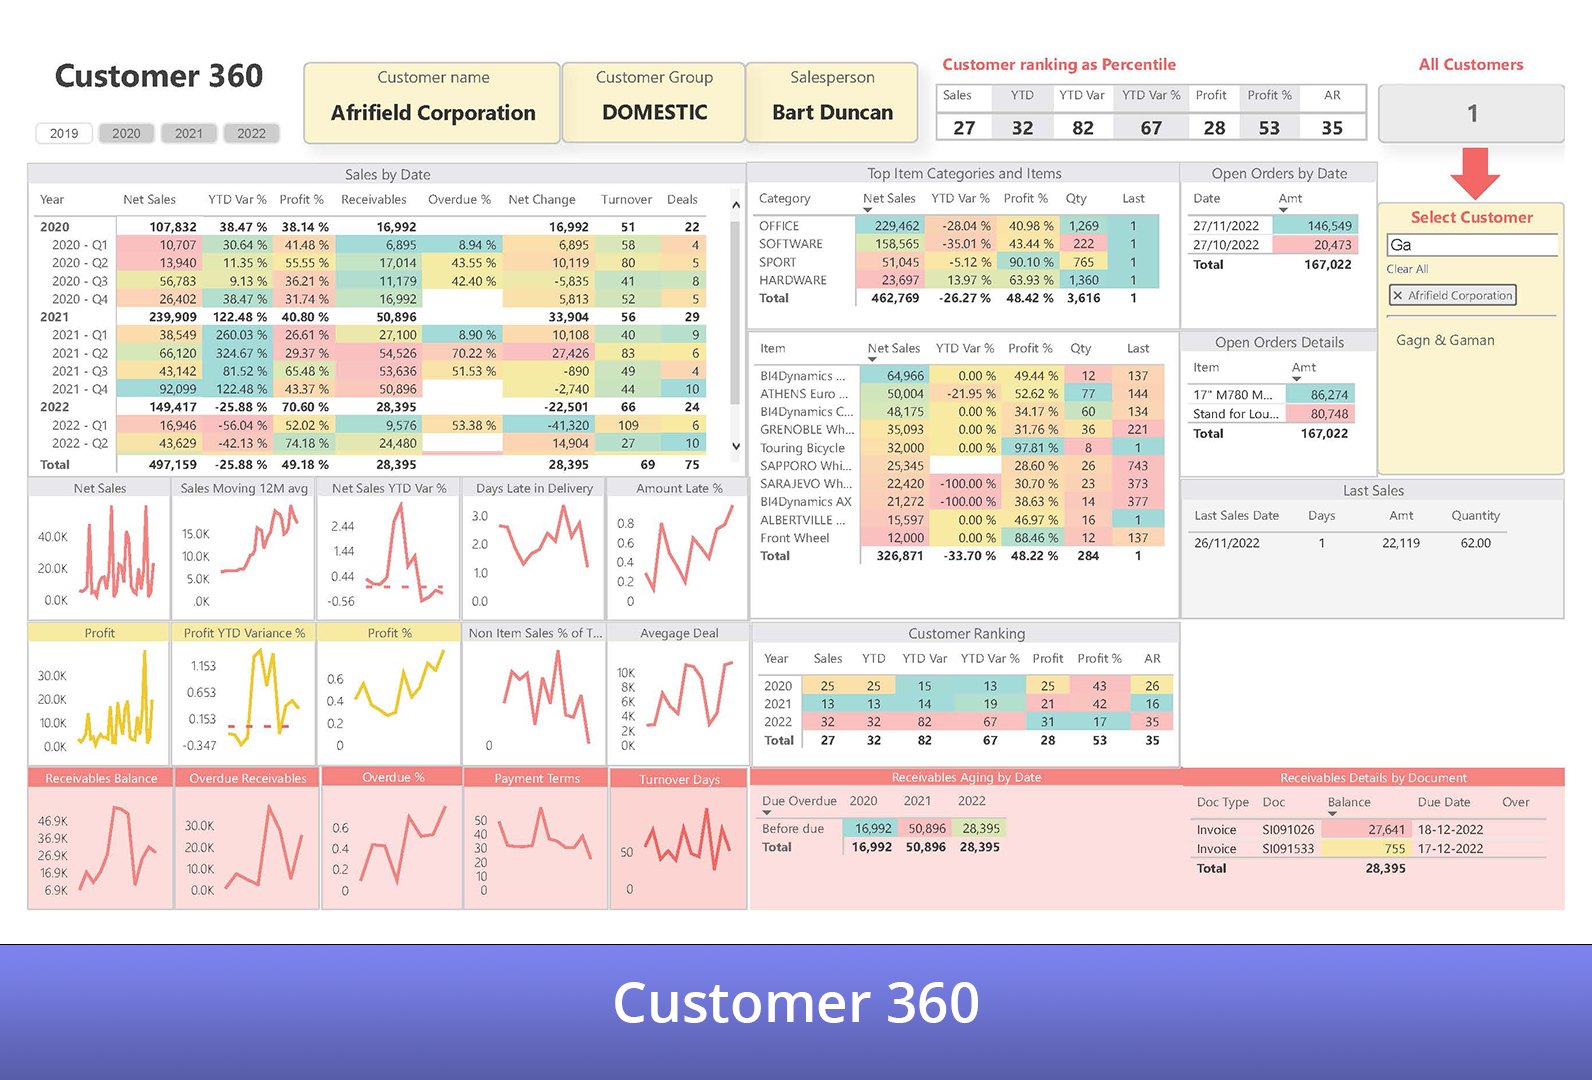The height and width of the screenshot is (1080, 1592).
Task: Open the Payment Terms chart
Action: 536,838
